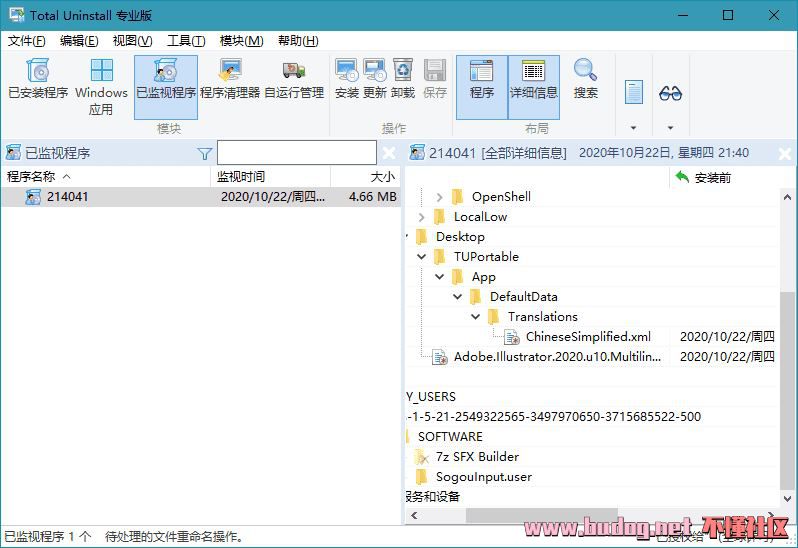
Task: Close the 214041 details panel
Action: tap(785, 153)
